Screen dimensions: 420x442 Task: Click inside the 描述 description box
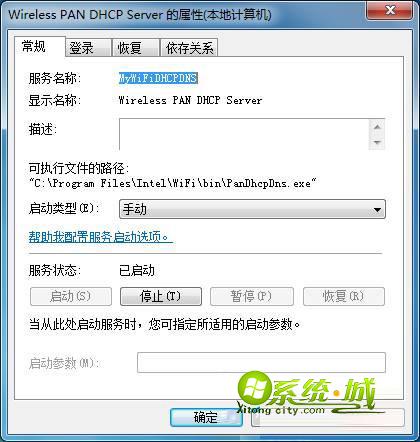coord(244,134)
